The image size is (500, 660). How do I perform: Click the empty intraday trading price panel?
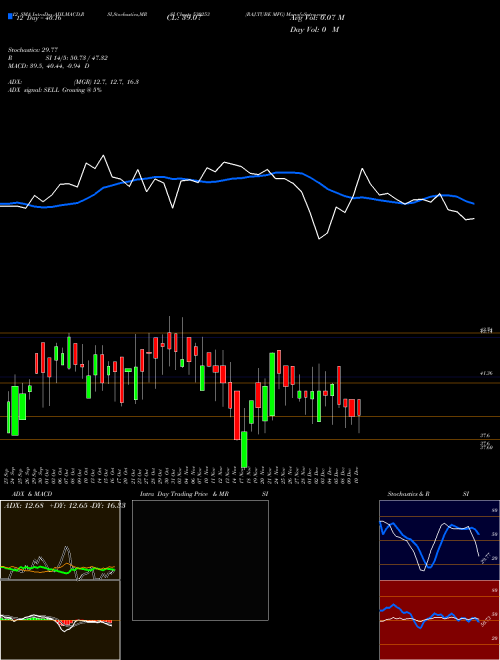[x=200, y=560]
